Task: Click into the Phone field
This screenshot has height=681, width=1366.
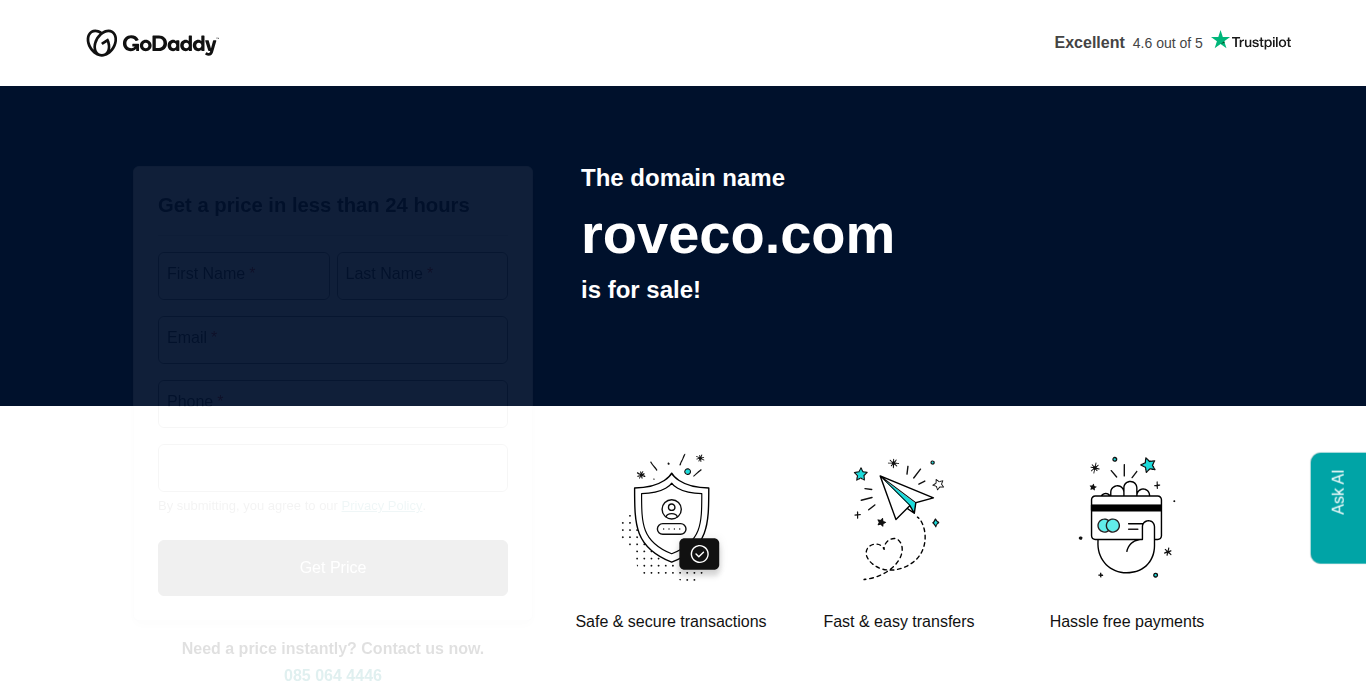Action: click(333, 403)
